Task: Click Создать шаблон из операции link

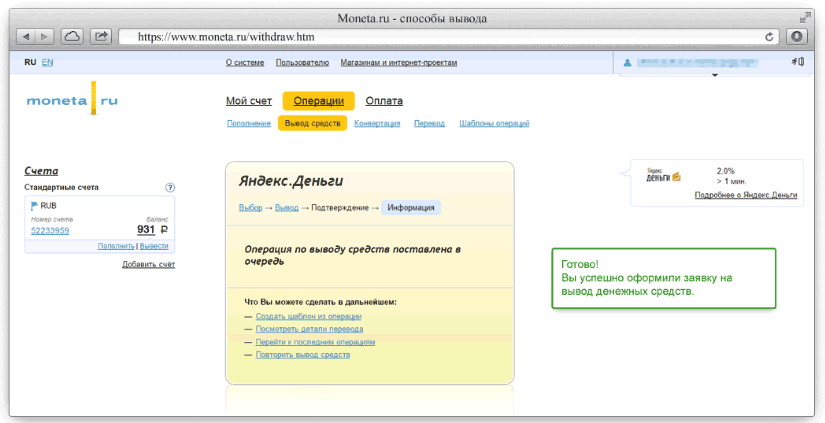Action: [x=308, y=316]
